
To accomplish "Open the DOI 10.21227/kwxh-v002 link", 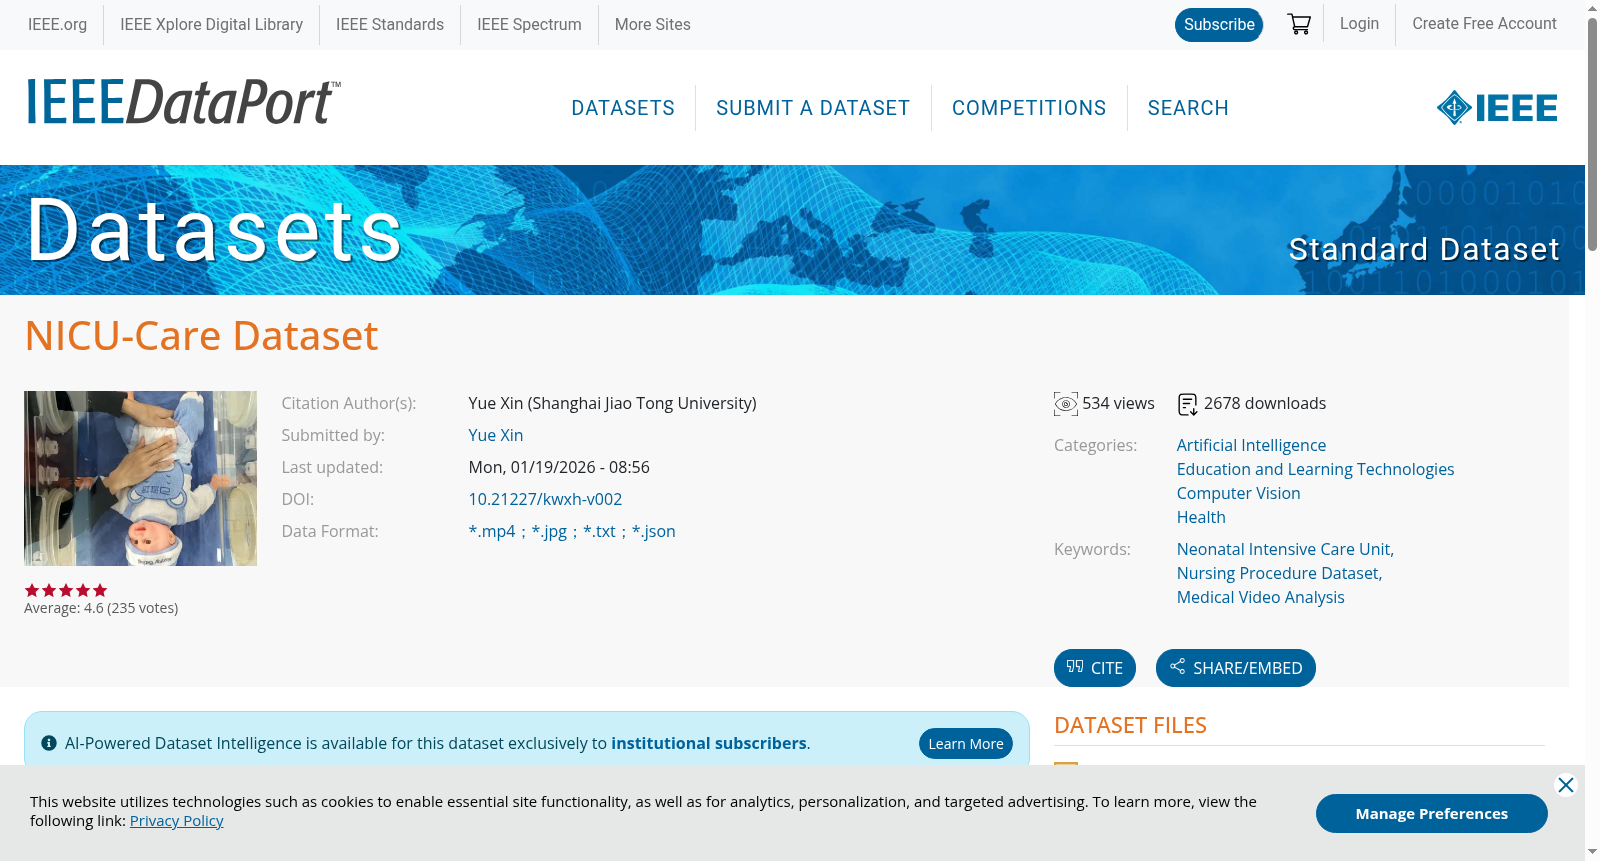I will (545, 499).
